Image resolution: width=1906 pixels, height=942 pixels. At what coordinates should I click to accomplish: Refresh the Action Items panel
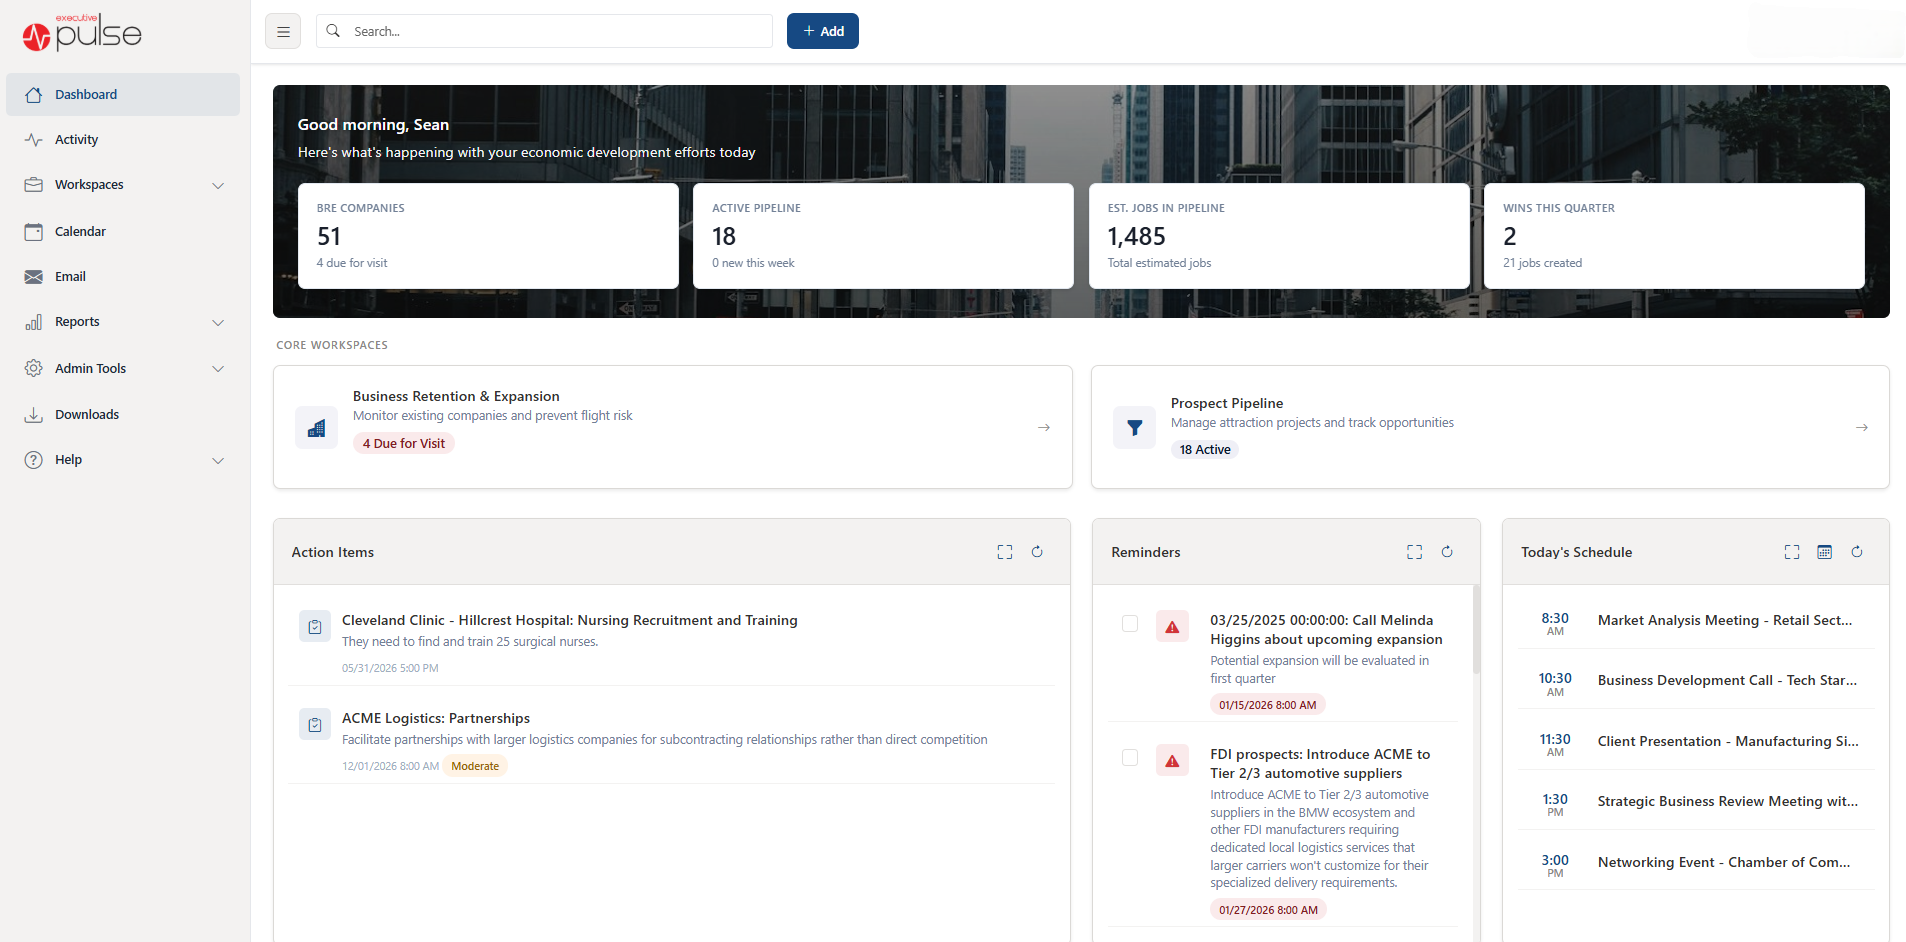click(1037, 551)
